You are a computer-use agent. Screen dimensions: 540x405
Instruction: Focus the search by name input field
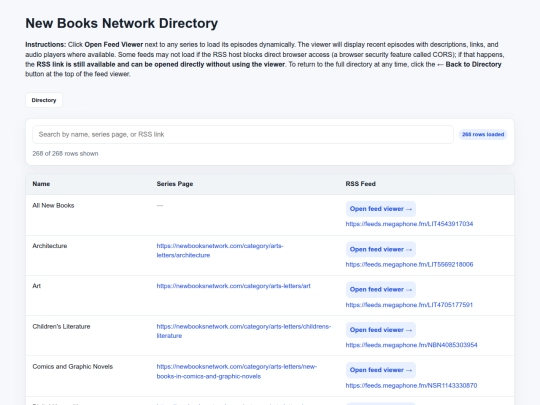pos(243,134)
